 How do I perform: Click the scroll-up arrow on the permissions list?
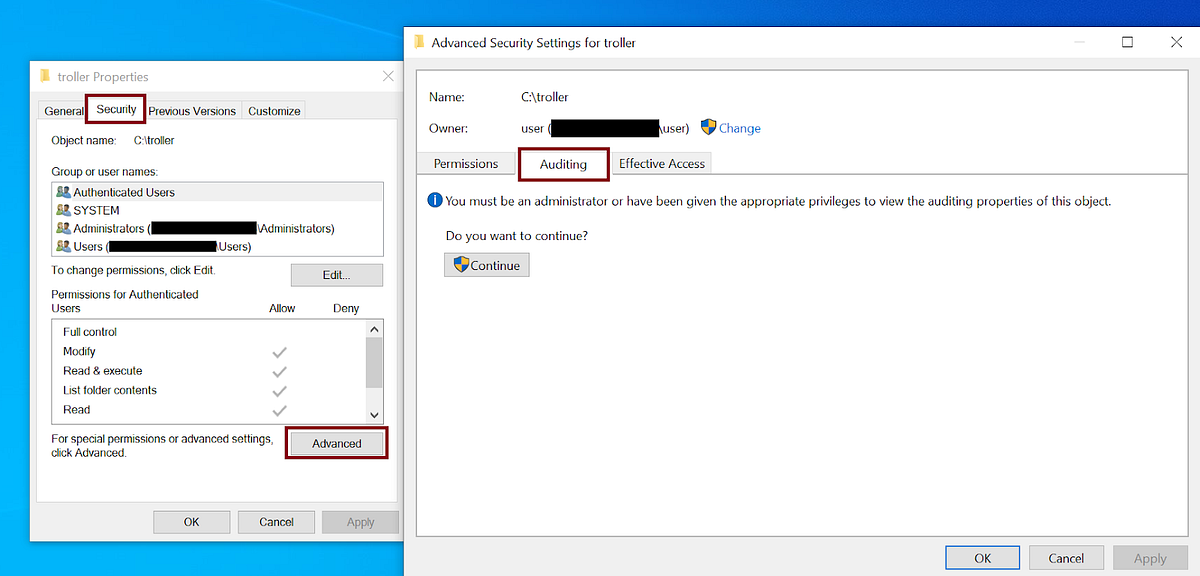(374, 328)
